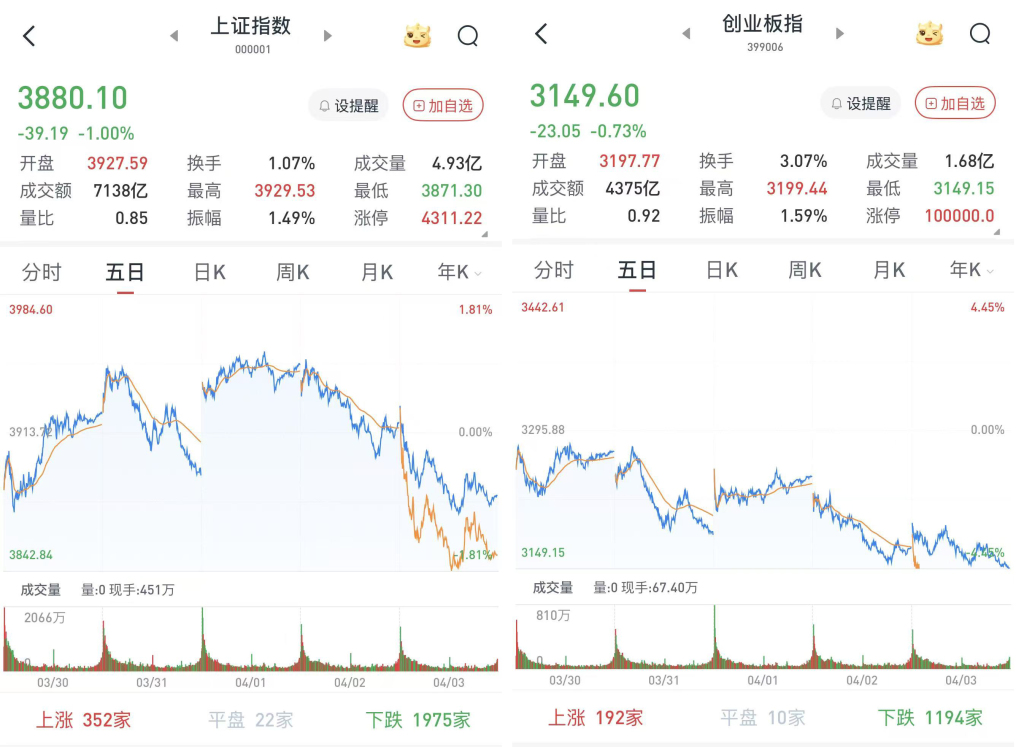This screenshot has height=747, width=1024.
Task: Click 成交量 volume chart of 创业板指
Action: tap(762, 640)
